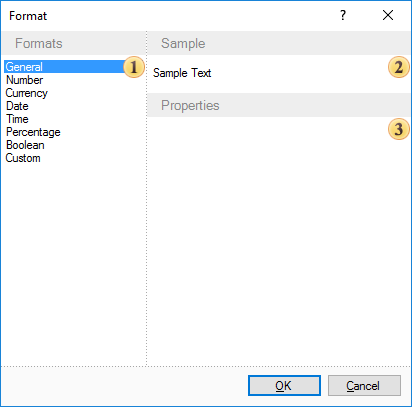412x407 pixels.
Task: Click the Sample Text preview
Action: click(x=182, y=73)
